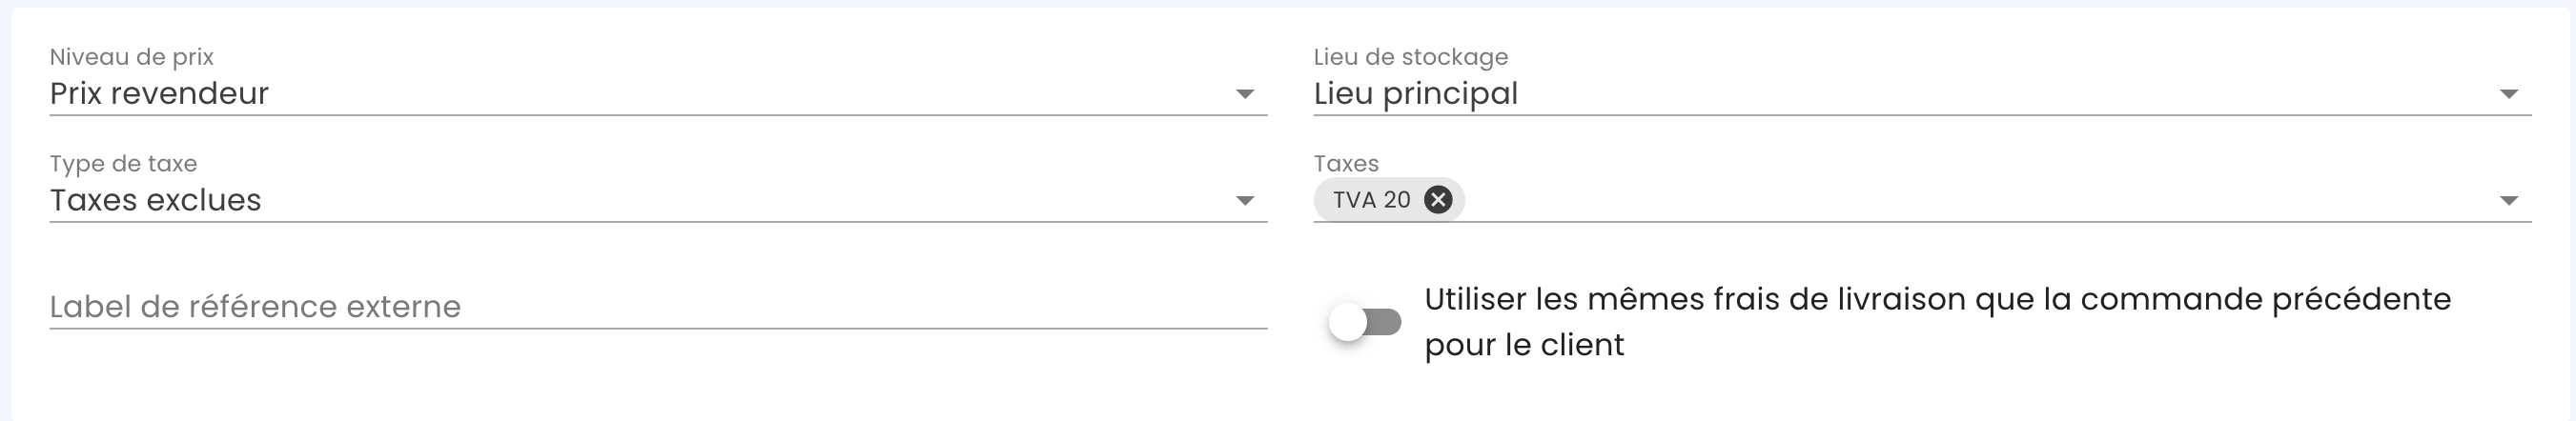The height and width of the screenshot is (421, 2576).
Task: Remove the TVA 20 tax chip
Action: point(1438,200)
